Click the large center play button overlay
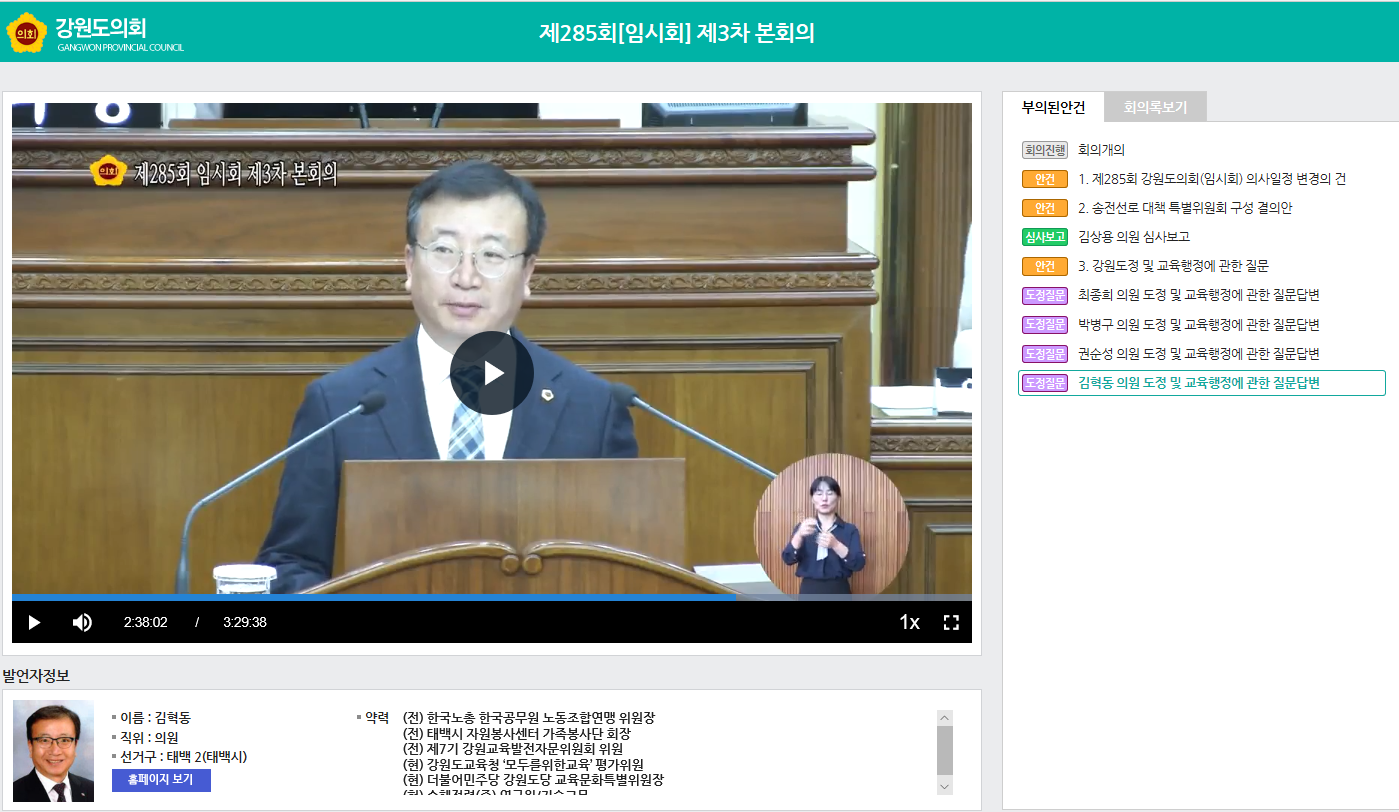The width and height of the screenshot is (1399, 812). (491, 373)
